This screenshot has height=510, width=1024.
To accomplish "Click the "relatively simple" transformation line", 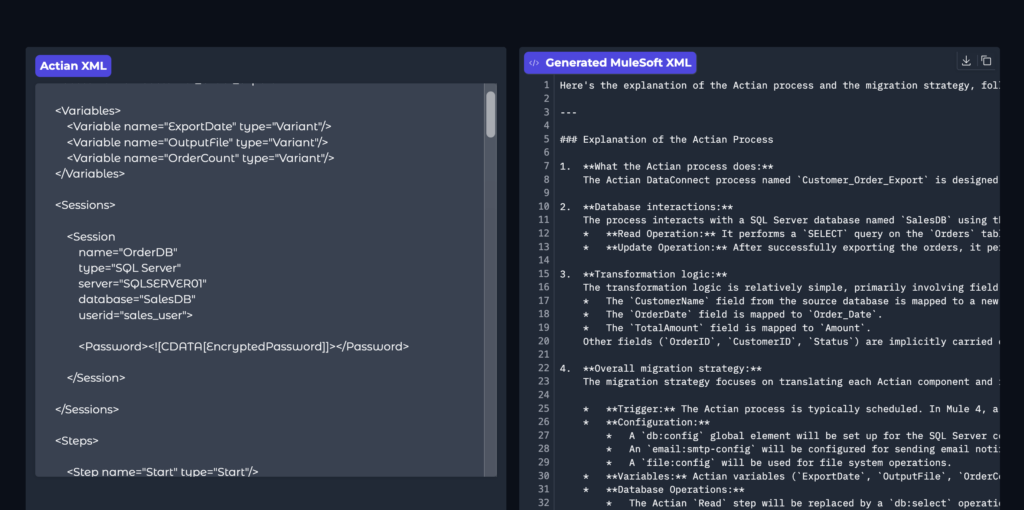I will pyautogui.click(x=791, y=287).
